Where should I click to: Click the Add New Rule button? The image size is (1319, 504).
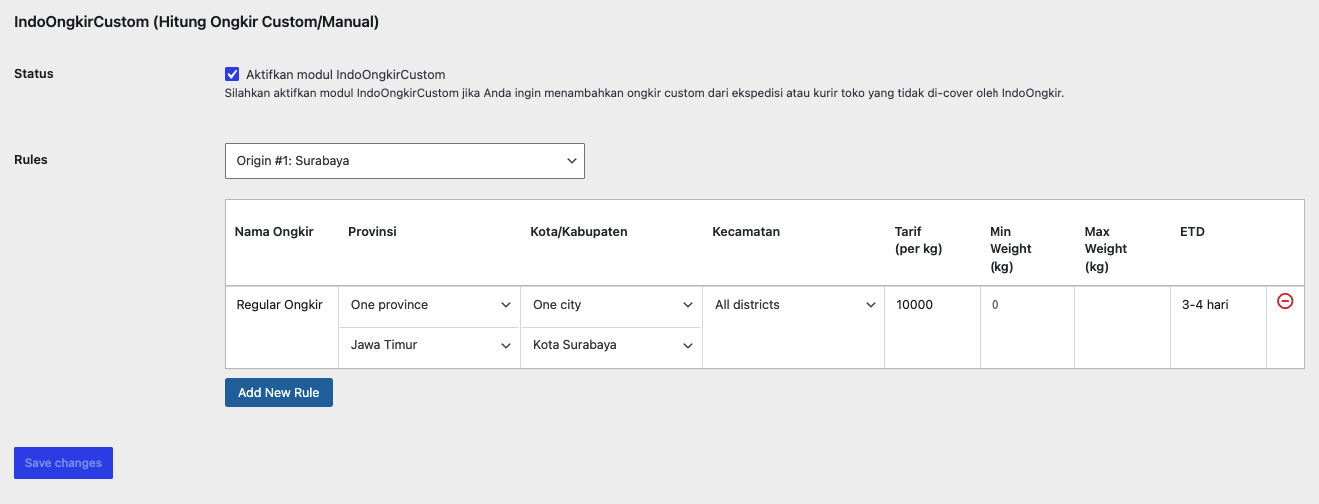coord(279,393)
